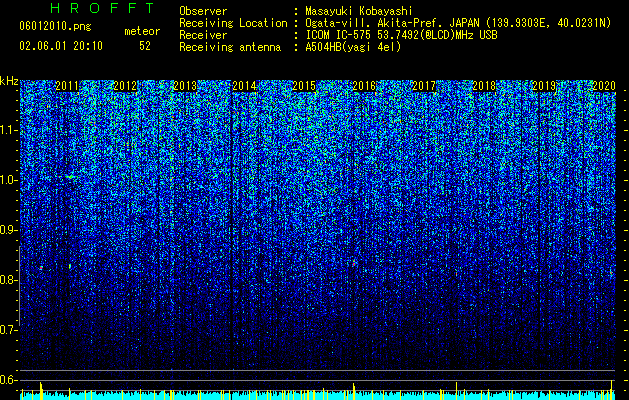Click the 2017 time marker
Viewport: 629px width, 400px height.
point(424,86)
